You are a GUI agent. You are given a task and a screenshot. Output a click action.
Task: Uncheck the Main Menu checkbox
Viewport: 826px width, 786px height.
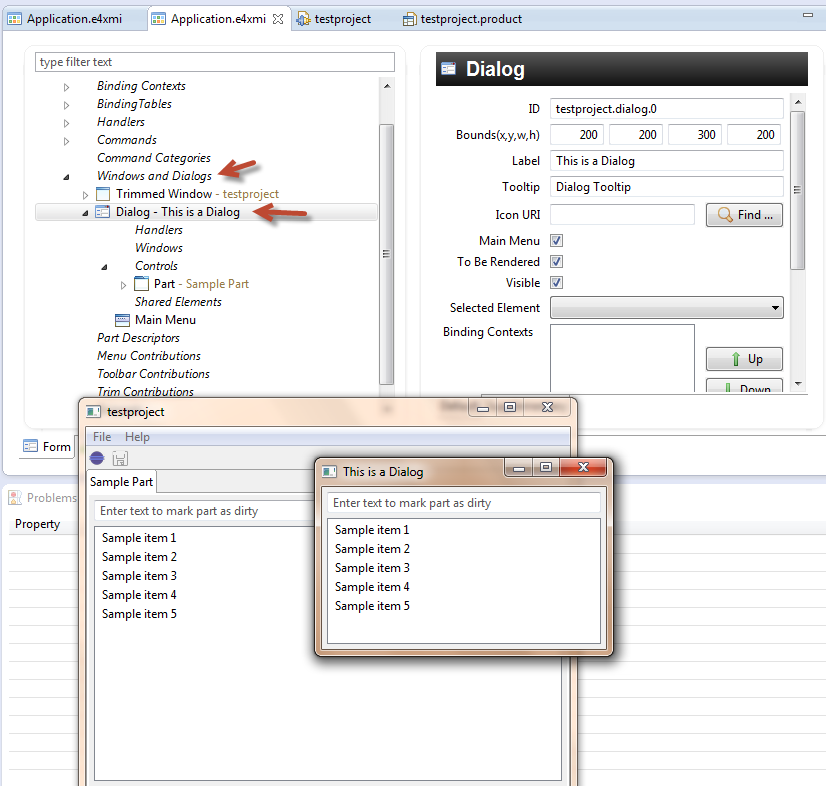pyautogui.click(x=557, y=241)
